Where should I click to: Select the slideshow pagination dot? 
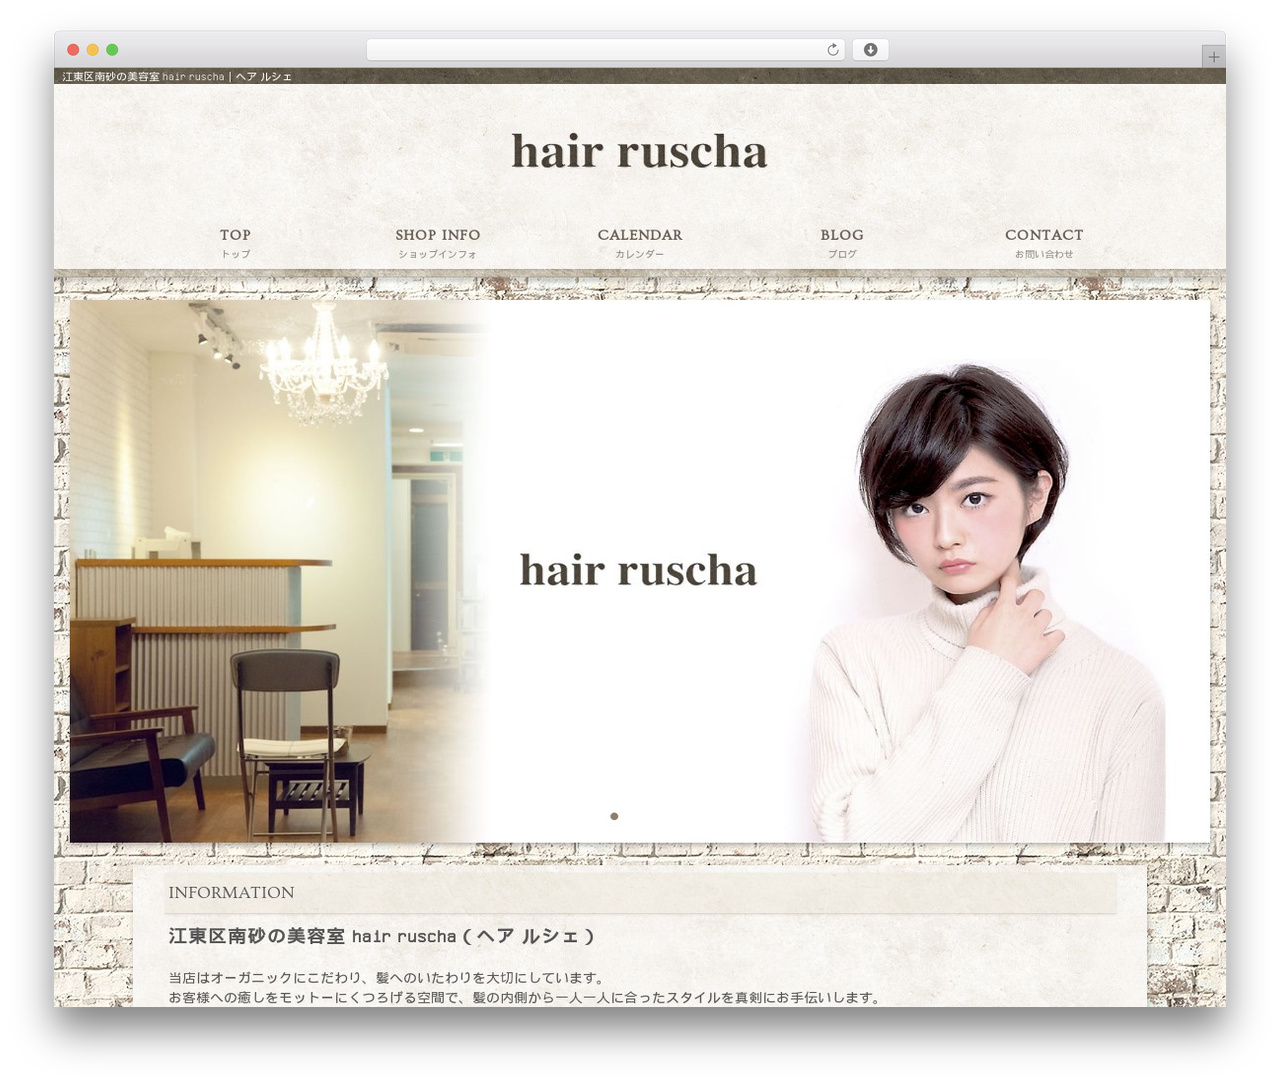(x=614, y=816)
